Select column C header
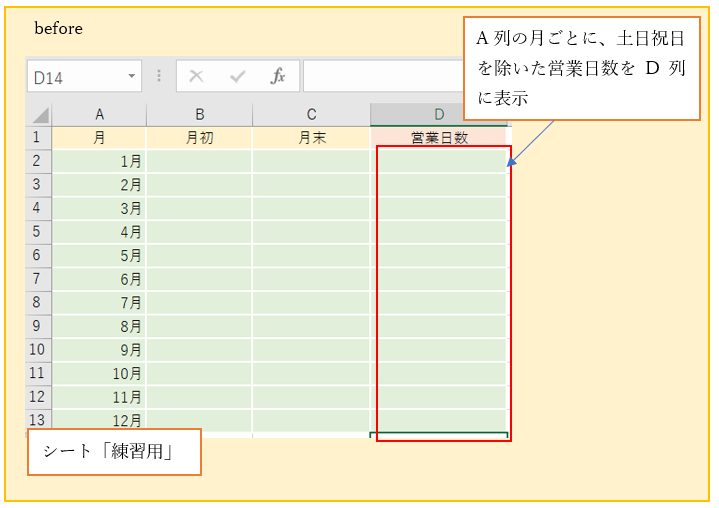Image resolution: width=719 pixels, height=508 pixels. pos(311,115)
